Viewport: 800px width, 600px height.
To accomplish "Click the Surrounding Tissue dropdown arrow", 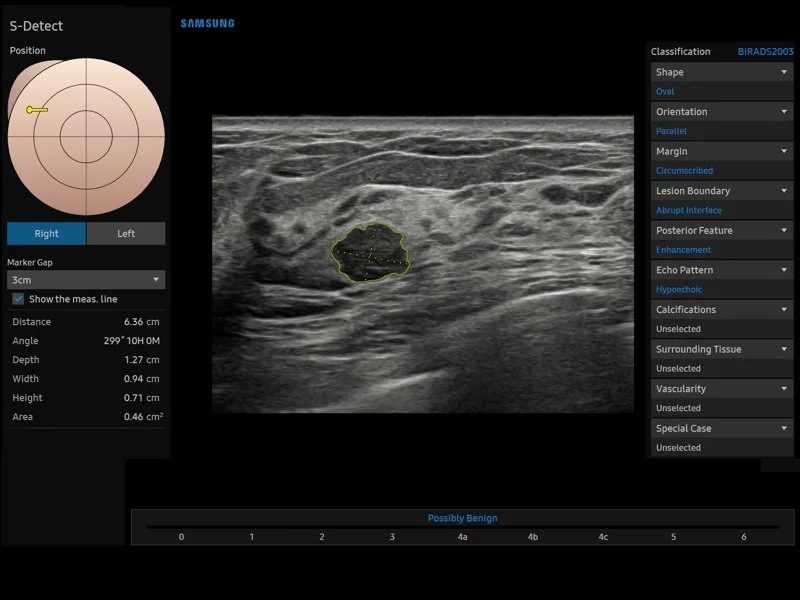I will click(x=784, y=350).
